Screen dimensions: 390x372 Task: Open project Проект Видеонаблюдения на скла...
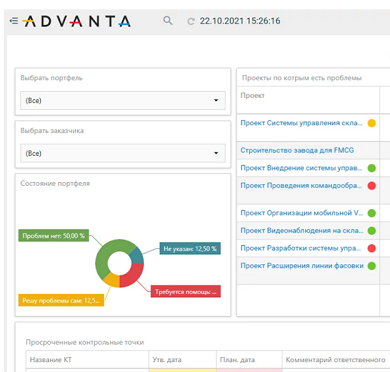click(302, 231)
